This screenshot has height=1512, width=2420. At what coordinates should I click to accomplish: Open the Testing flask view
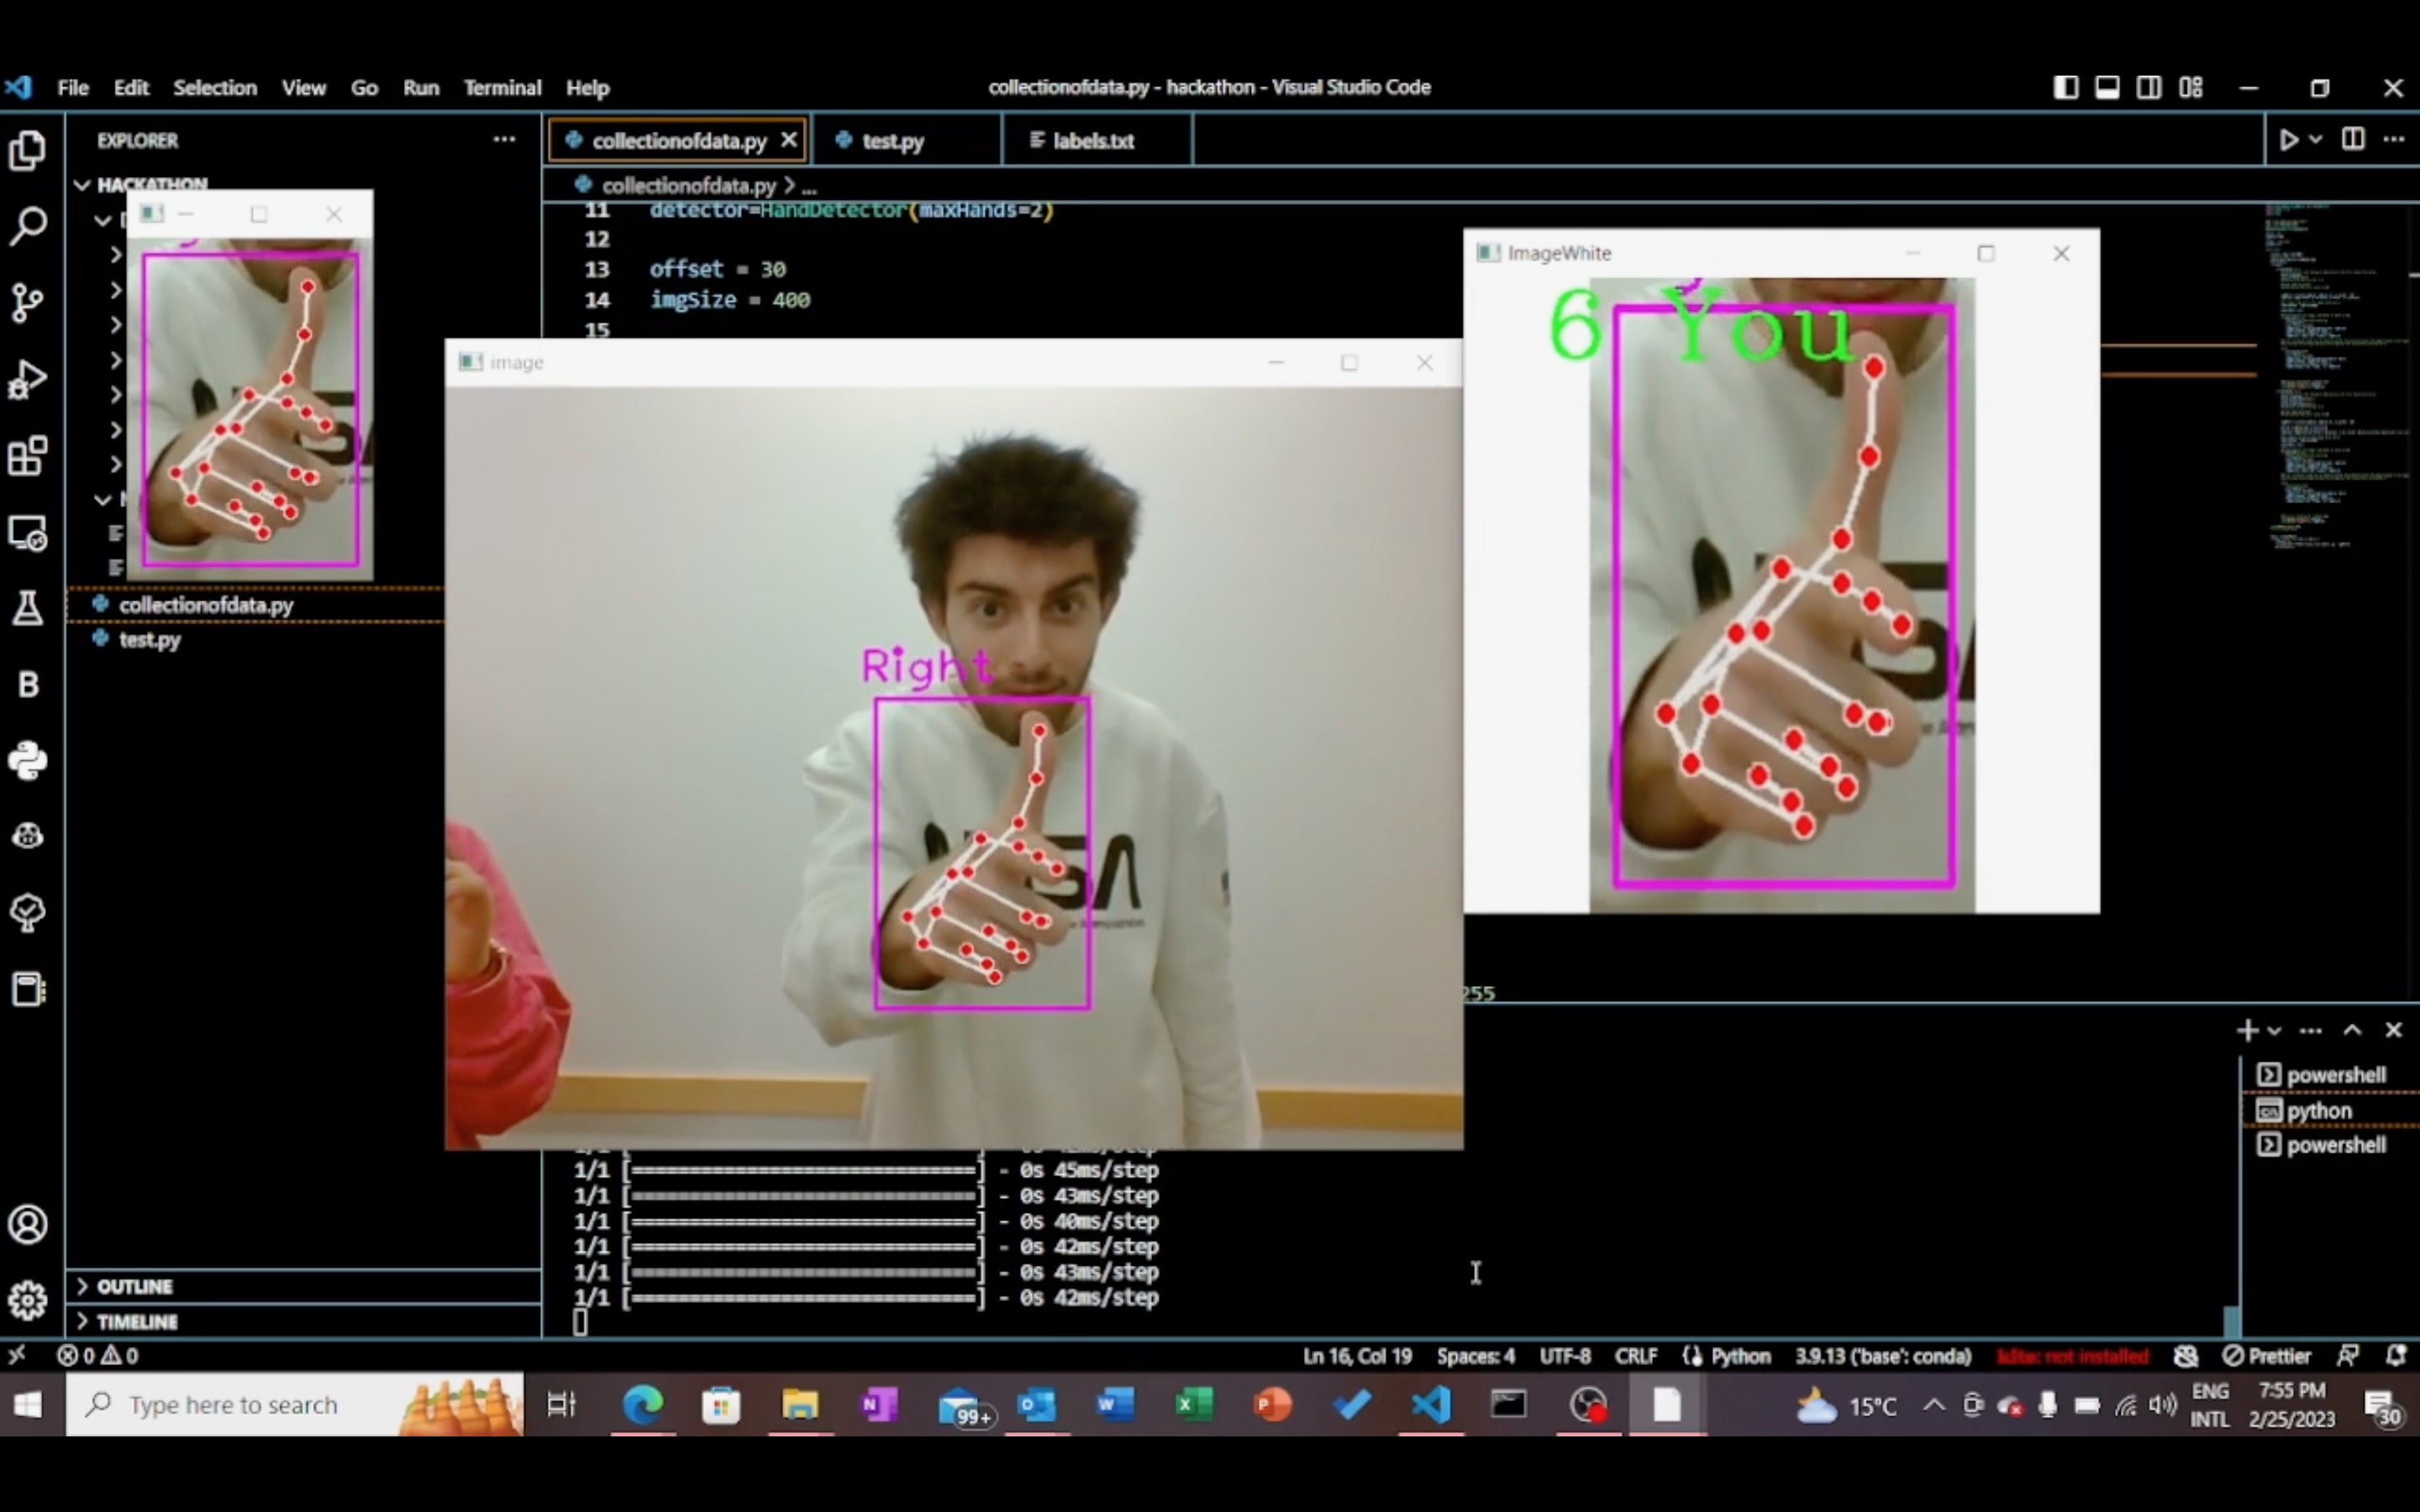pos(28,607)
